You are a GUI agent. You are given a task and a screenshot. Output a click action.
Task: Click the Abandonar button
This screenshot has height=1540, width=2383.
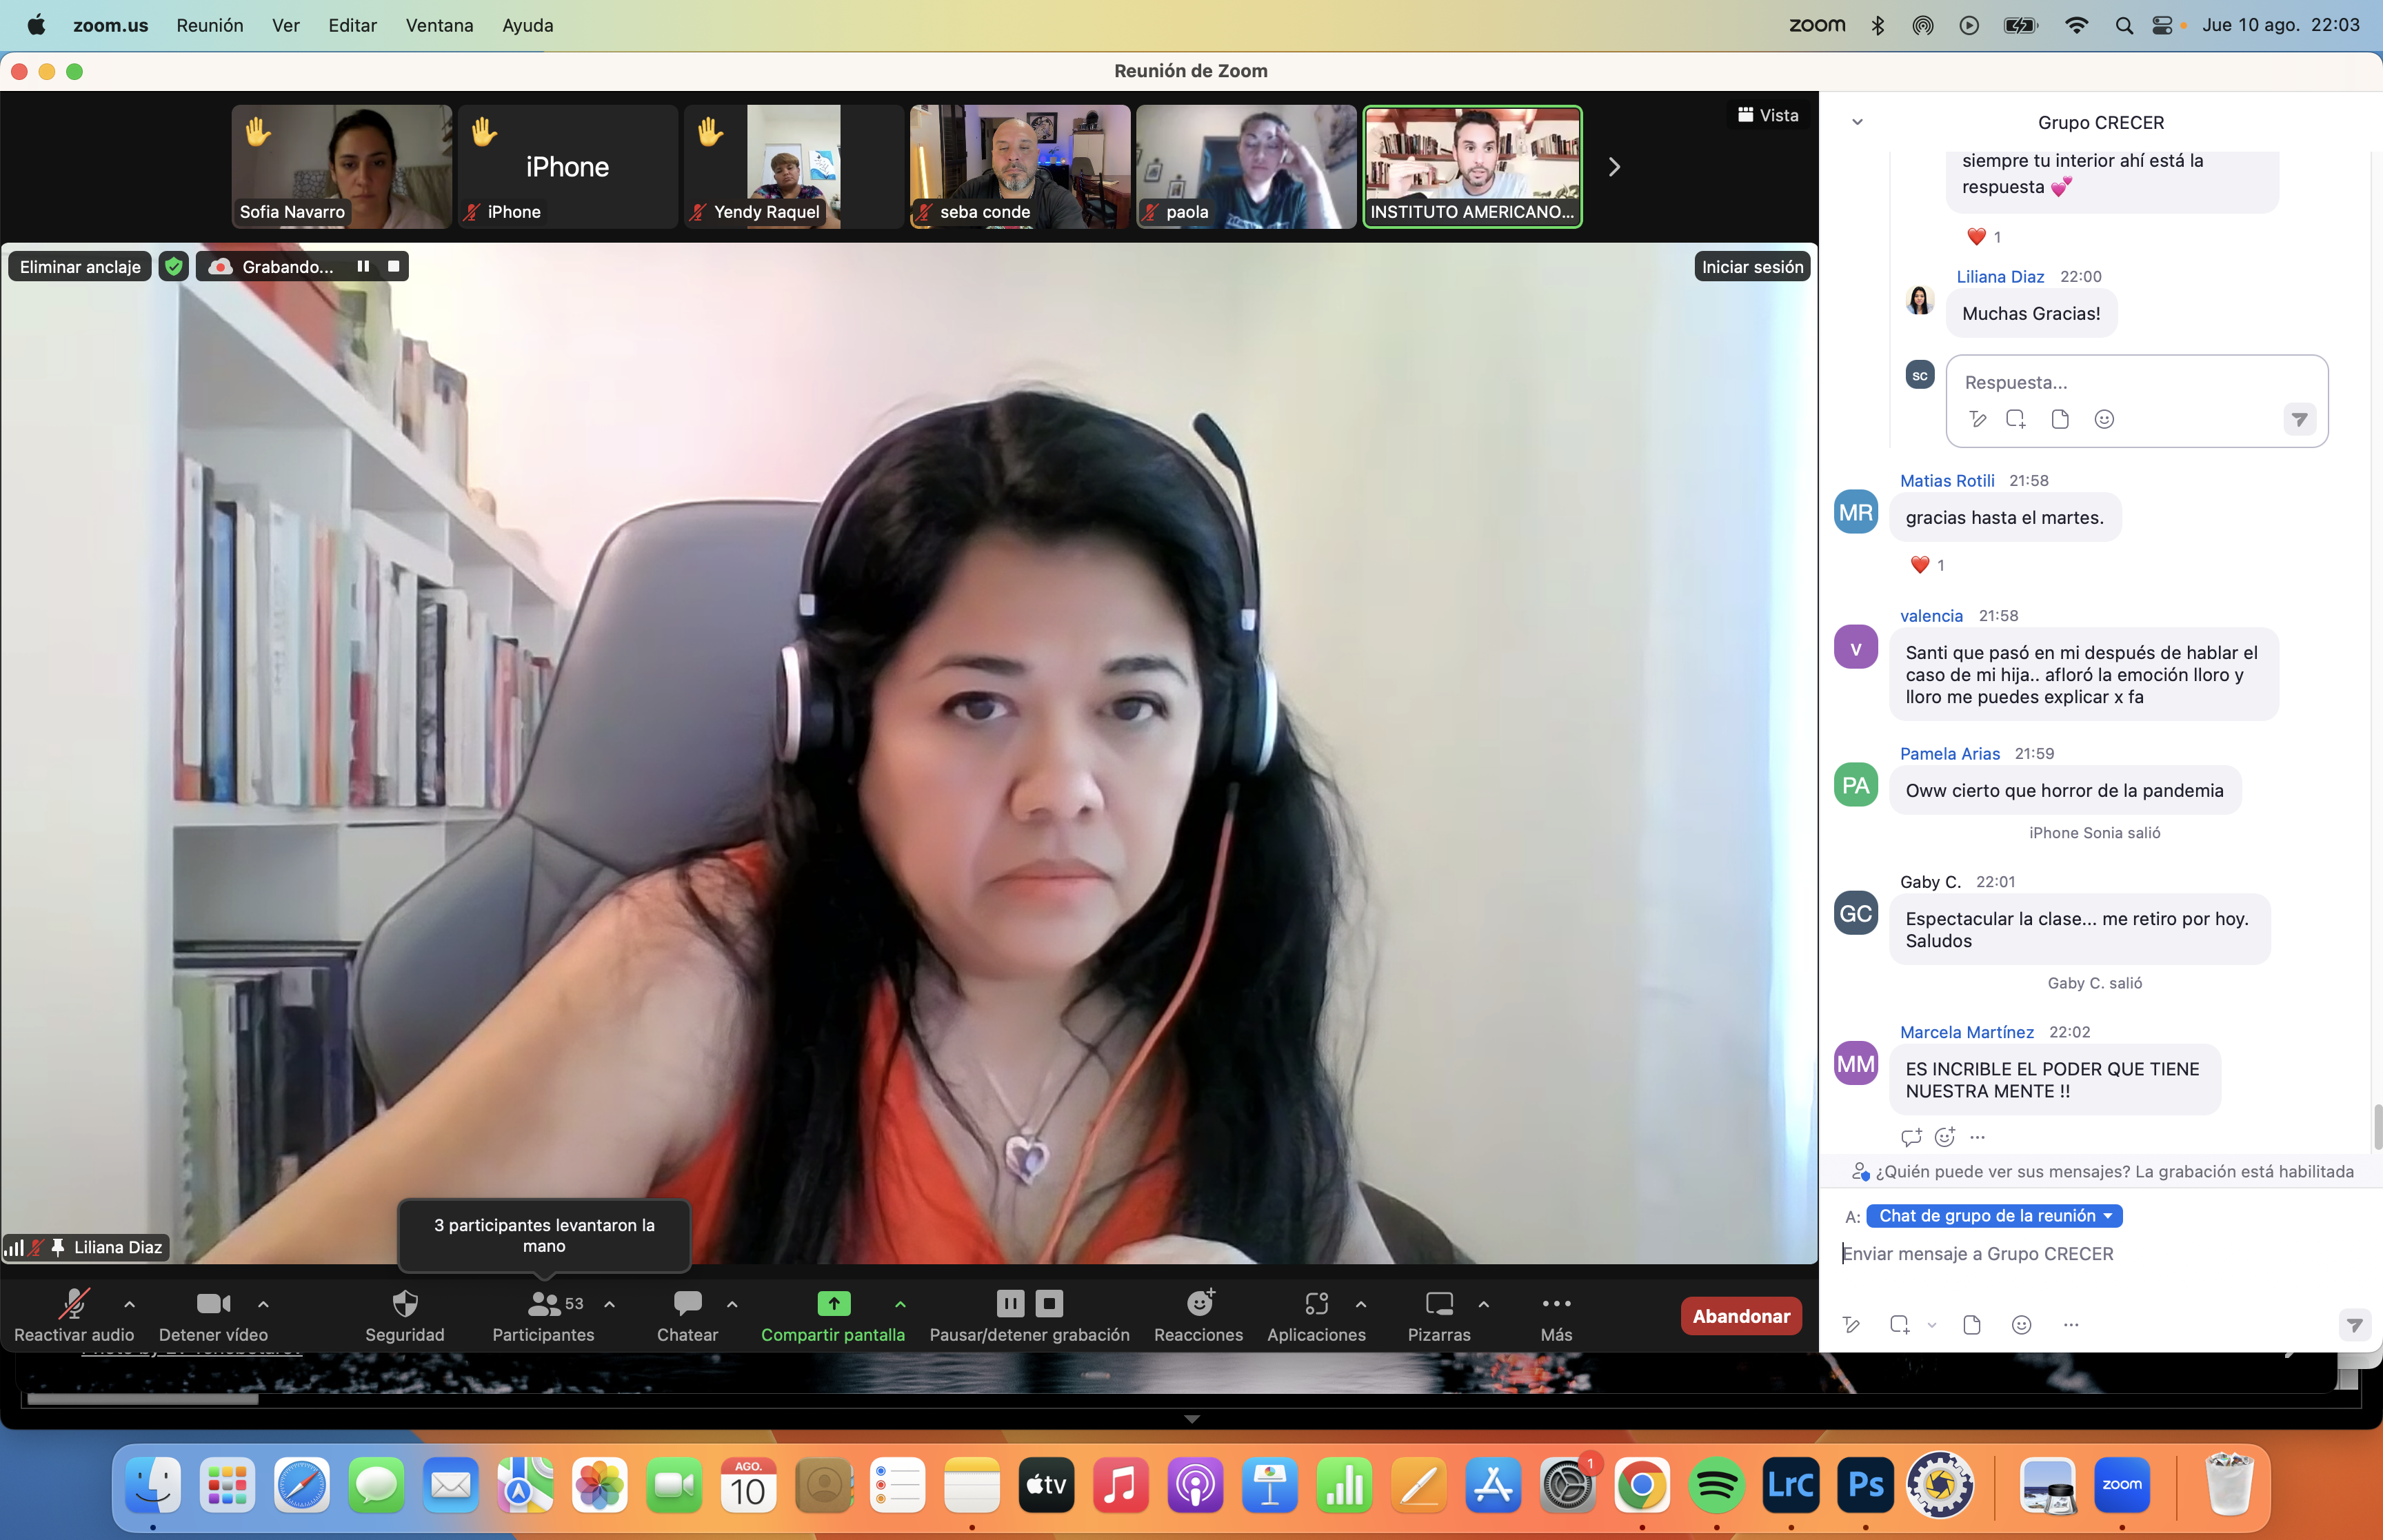pyautogui.click(x=1740, y=1316)
